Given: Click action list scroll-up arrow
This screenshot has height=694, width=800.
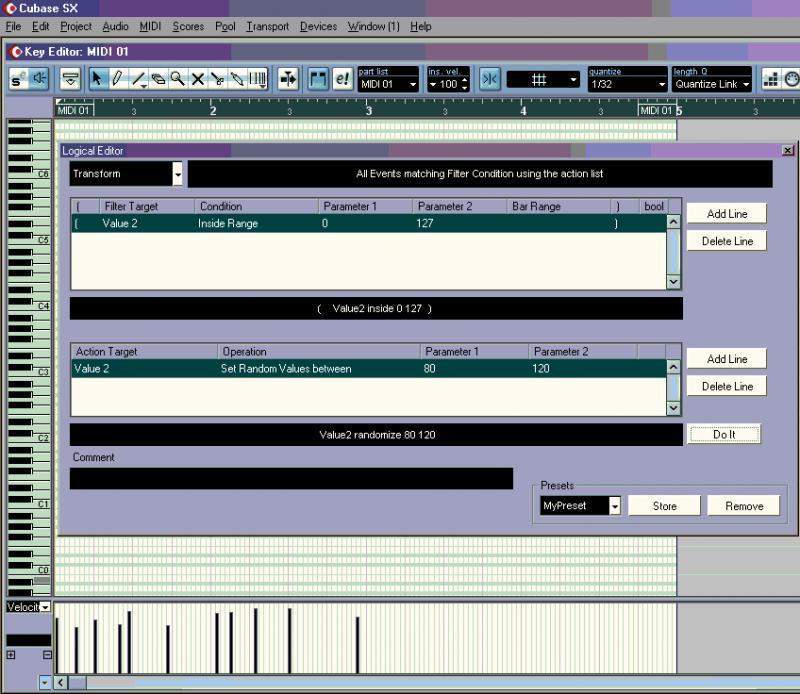Looking at the screenshot, I should tap(673, 367).
